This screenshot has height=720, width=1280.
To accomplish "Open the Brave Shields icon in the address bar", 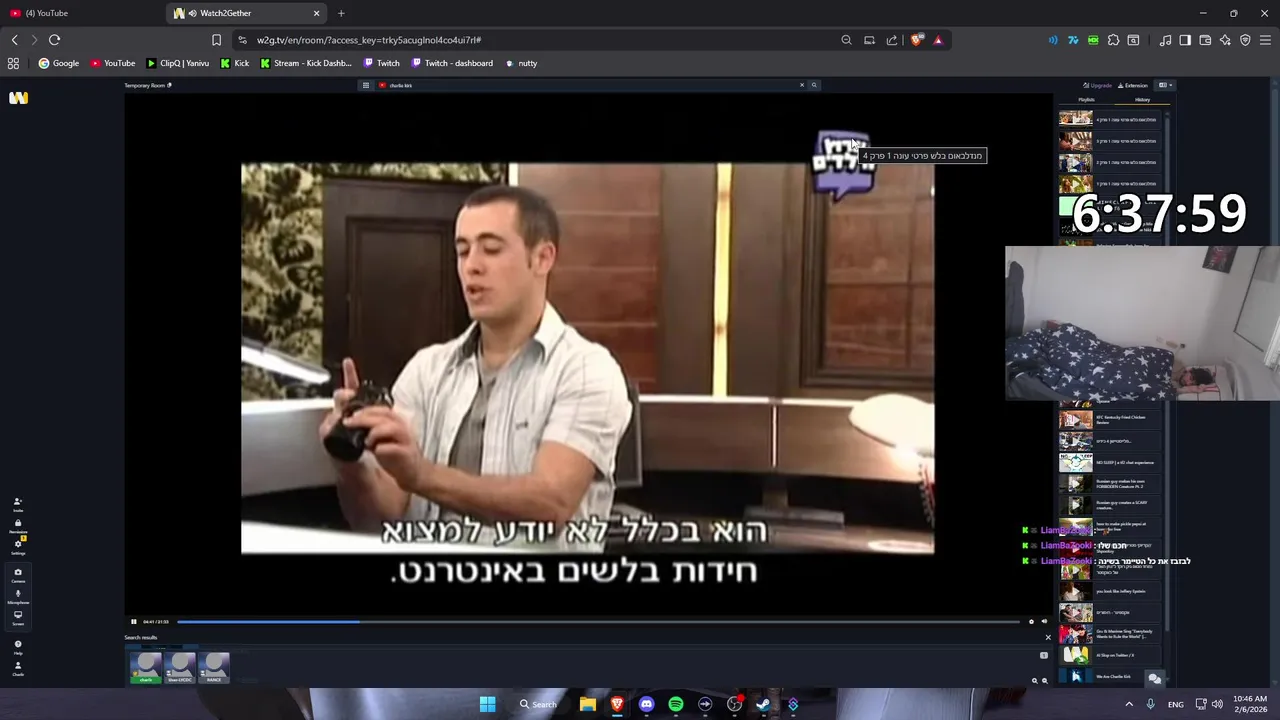I will [916, 40].
